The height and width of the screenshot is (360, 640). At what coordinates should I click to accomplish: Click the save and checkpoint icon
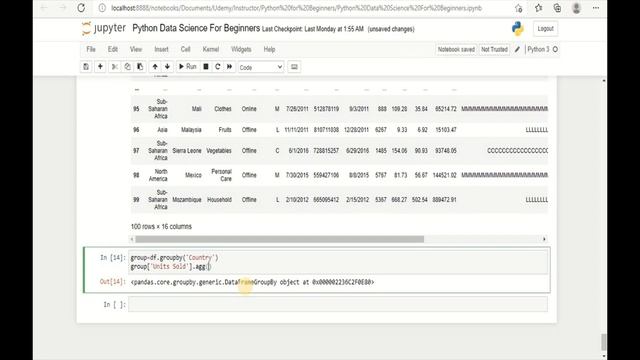pos(86,67)
